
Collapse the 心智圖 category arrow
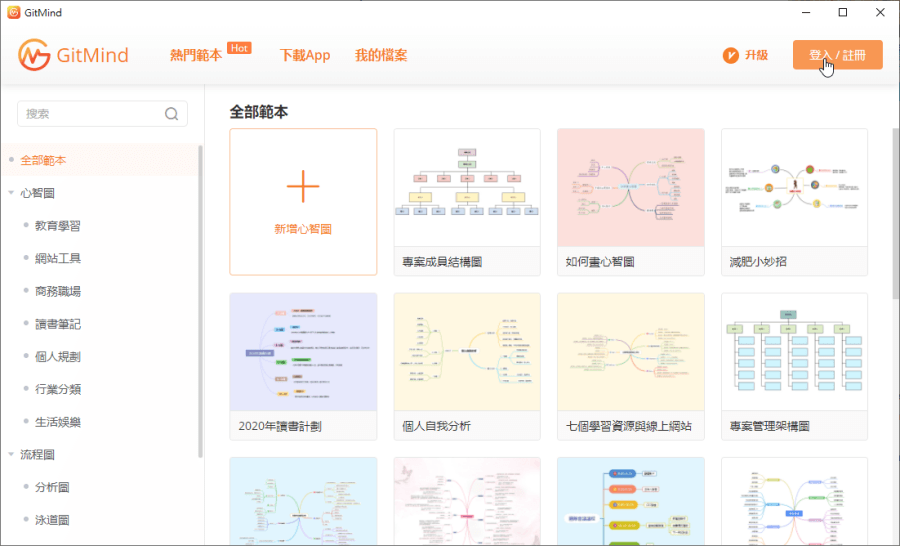[x=11, y=193]
